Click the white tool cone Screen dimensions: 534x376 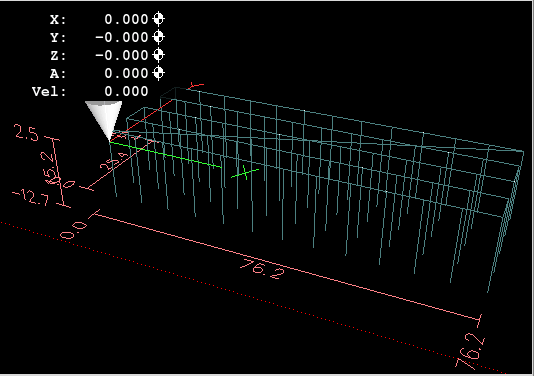point(104,119)
